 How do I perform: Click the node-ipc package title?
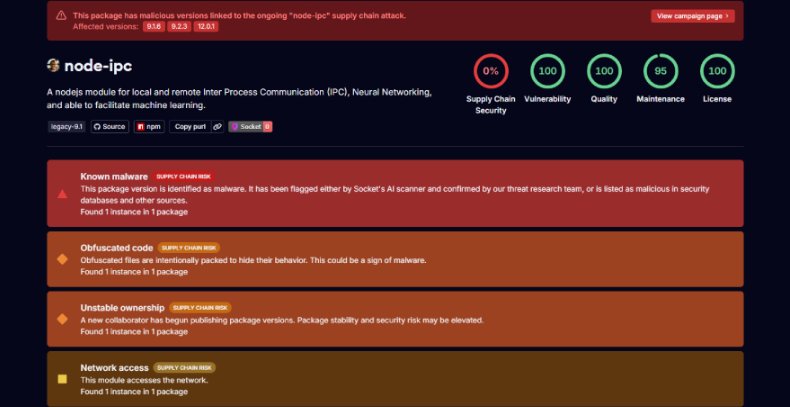point(98,66)
